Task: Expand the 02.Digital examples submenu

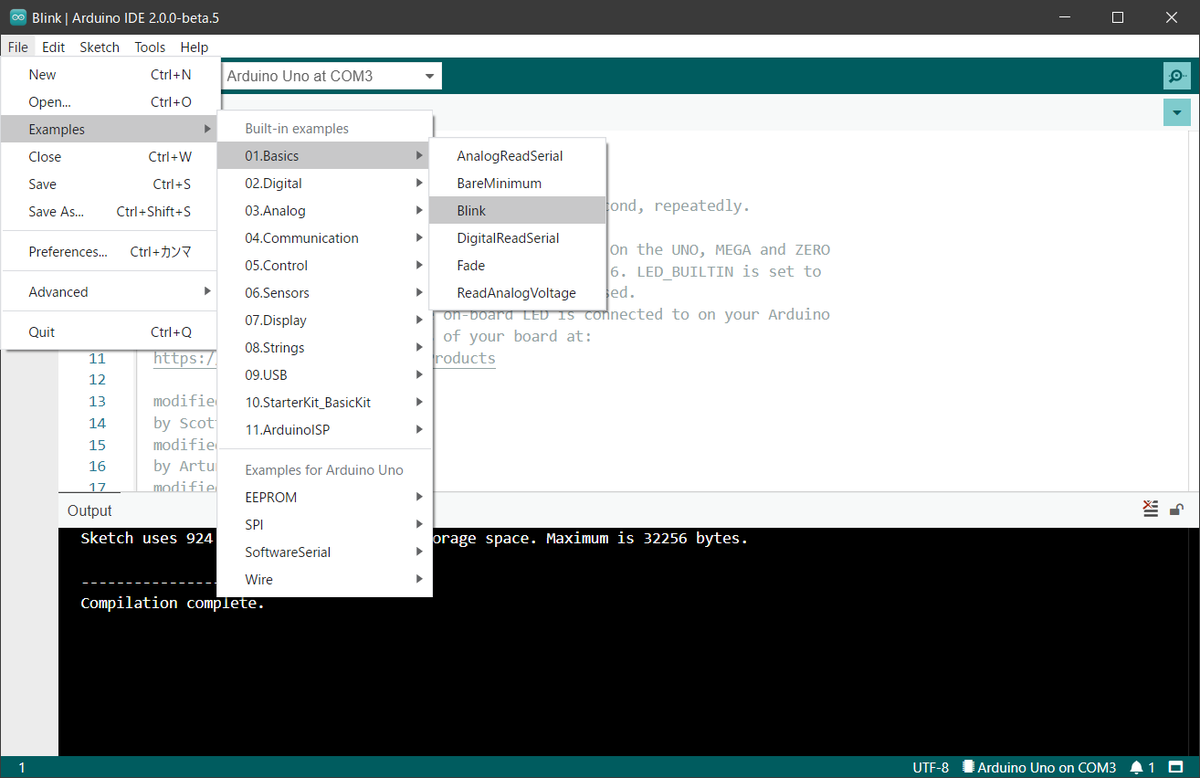Action: point(325,183)
